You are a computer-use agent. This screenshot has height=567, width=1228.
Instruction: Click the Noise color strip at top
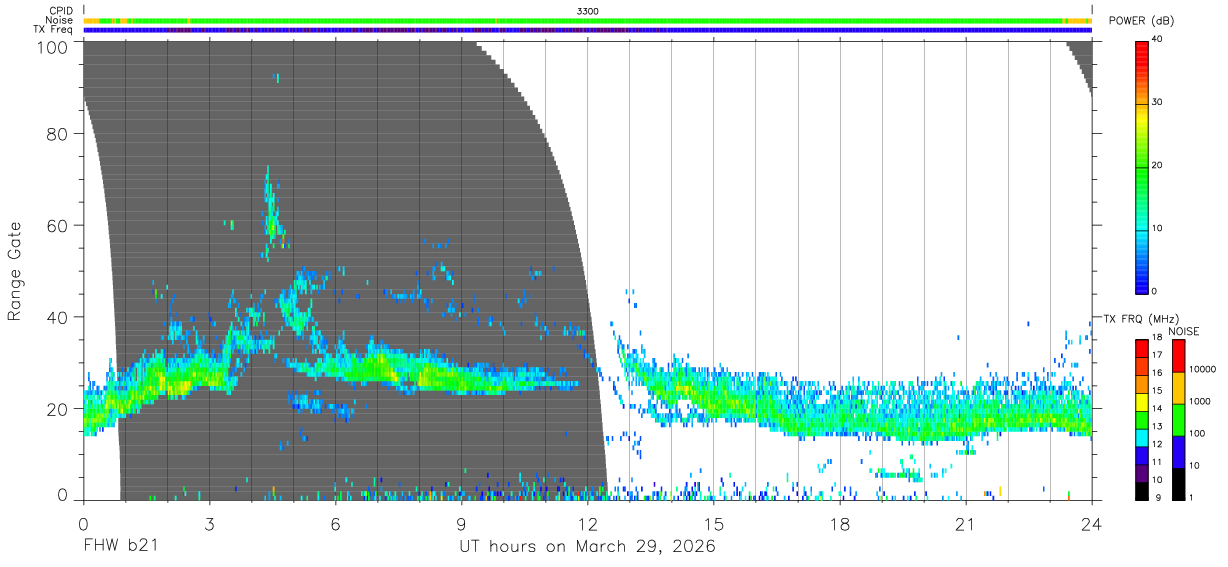[x=588, y=20]
